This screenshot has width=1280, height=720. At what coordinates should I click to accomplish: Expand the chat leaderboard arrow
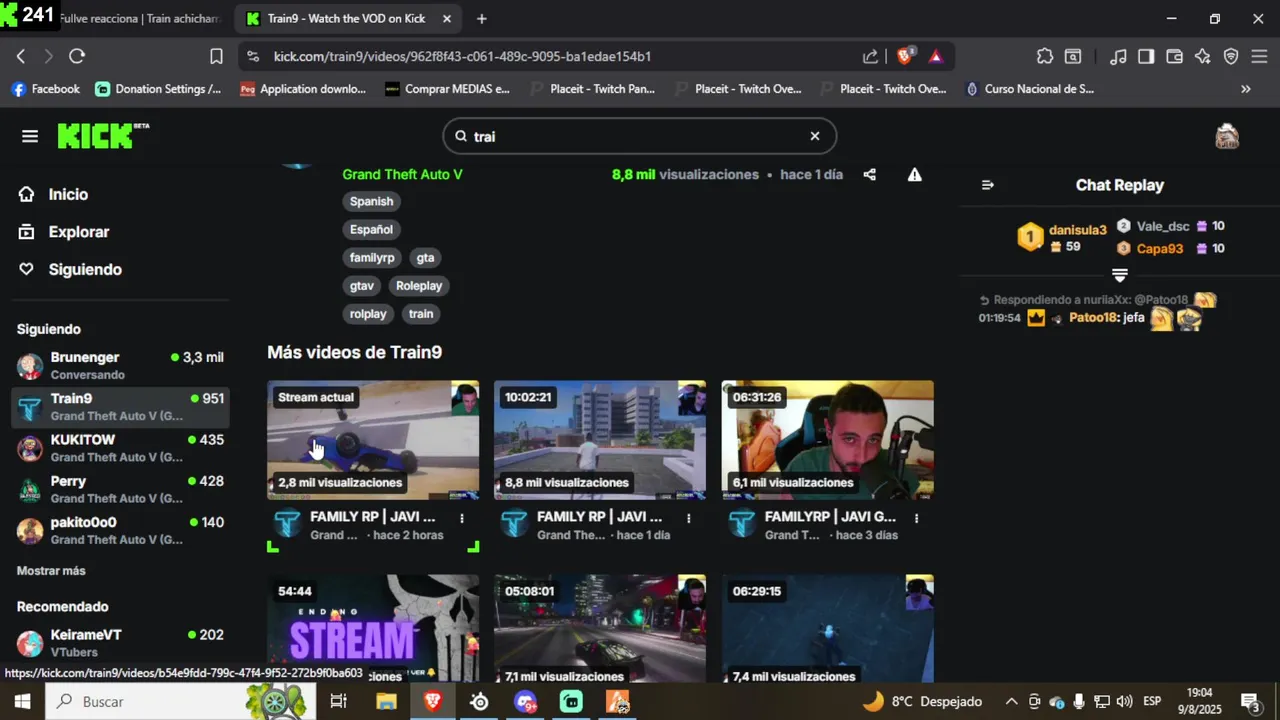point(1120,275)
